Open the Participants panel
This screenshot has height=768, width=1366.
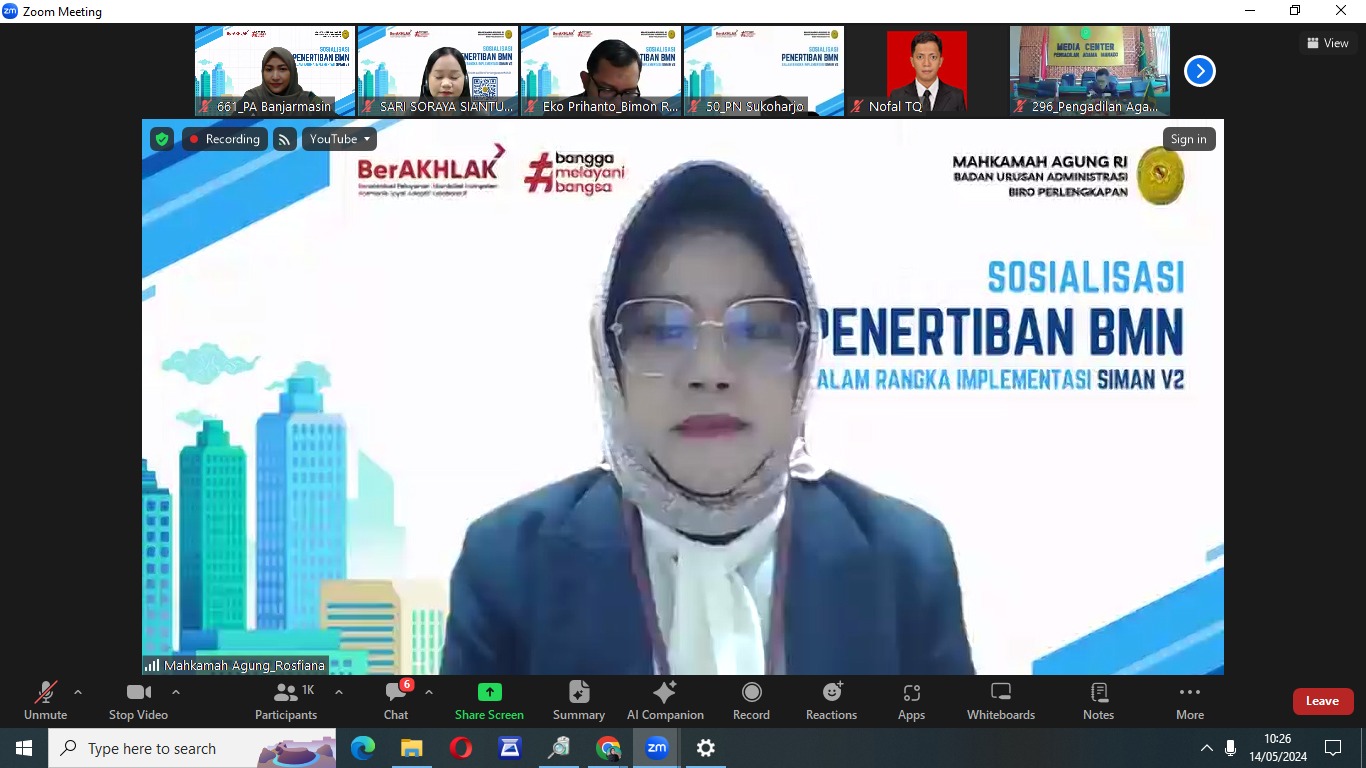point(286,700)
